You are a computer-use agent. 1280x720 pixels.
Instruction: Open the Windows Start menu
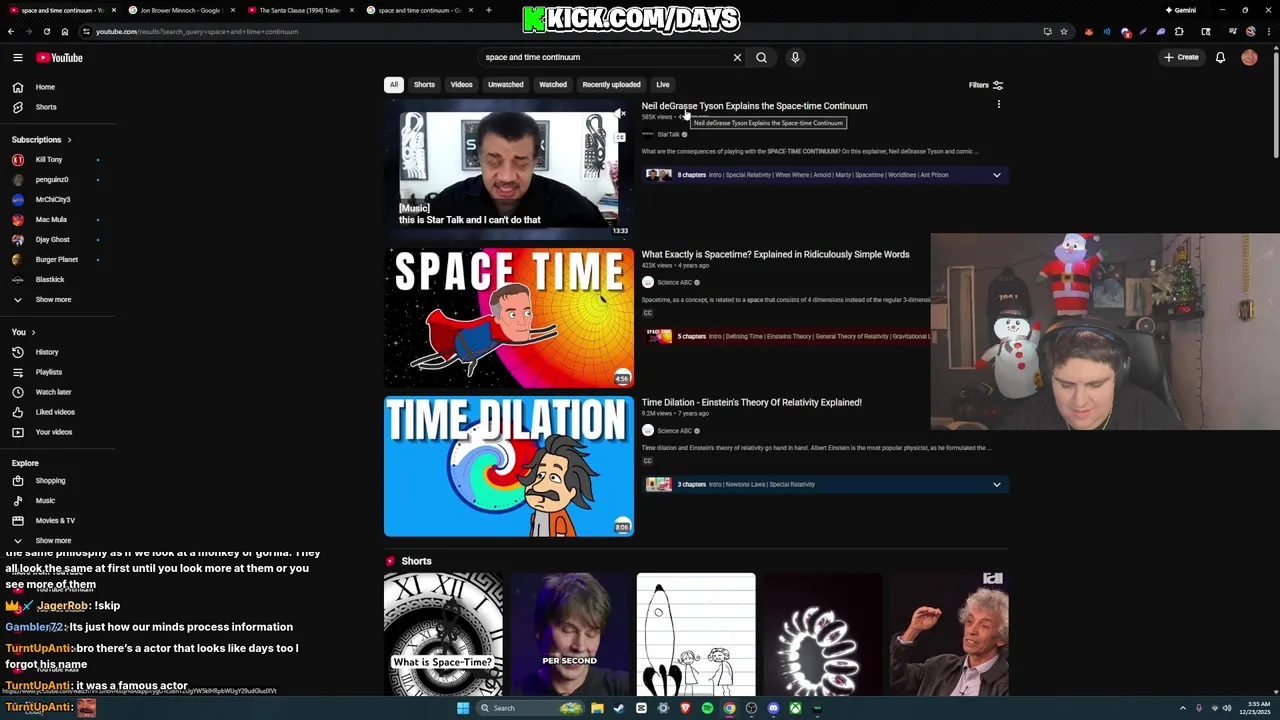tap(463, 708)
